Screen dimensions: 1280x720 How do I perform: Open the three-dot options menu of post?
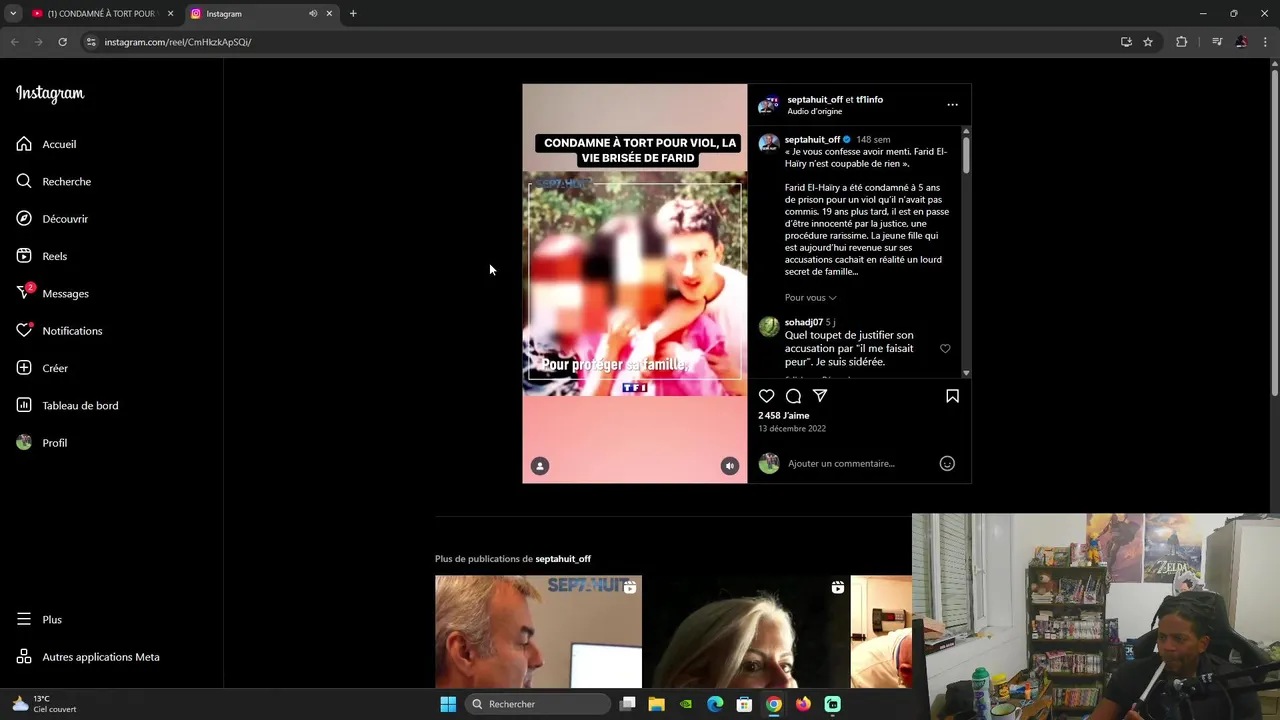(952, 104)
